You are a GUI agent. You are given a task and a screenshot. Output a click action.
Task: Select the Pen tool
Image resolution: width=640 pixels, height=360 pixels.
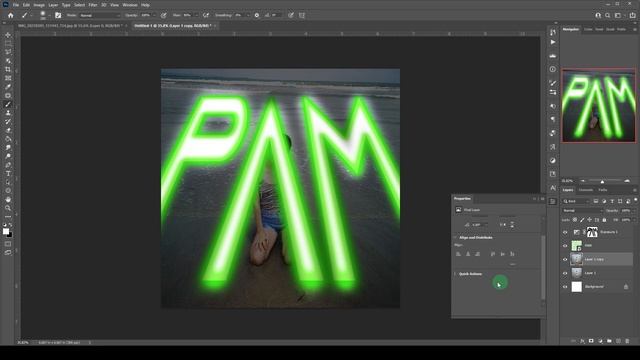click(x=8, y=165)
